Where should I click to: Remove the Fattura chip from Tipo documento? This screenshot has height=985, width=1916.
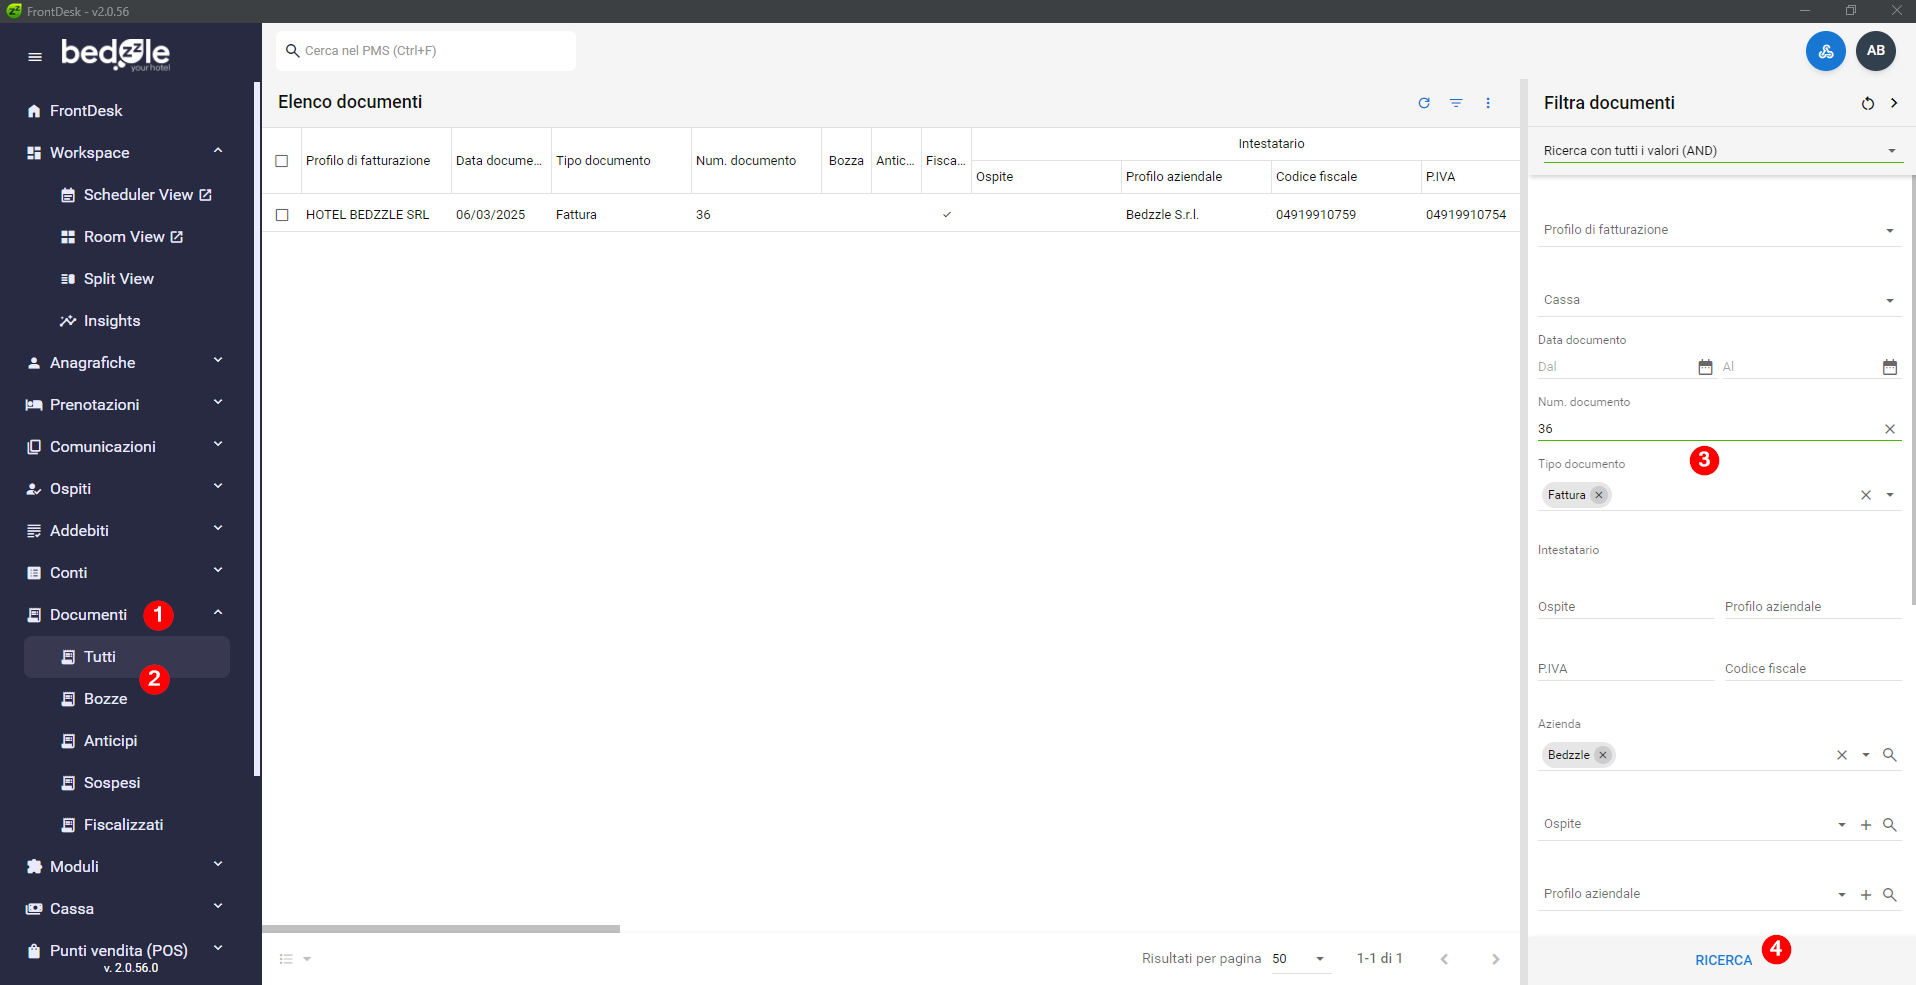tap(1599, 495)
